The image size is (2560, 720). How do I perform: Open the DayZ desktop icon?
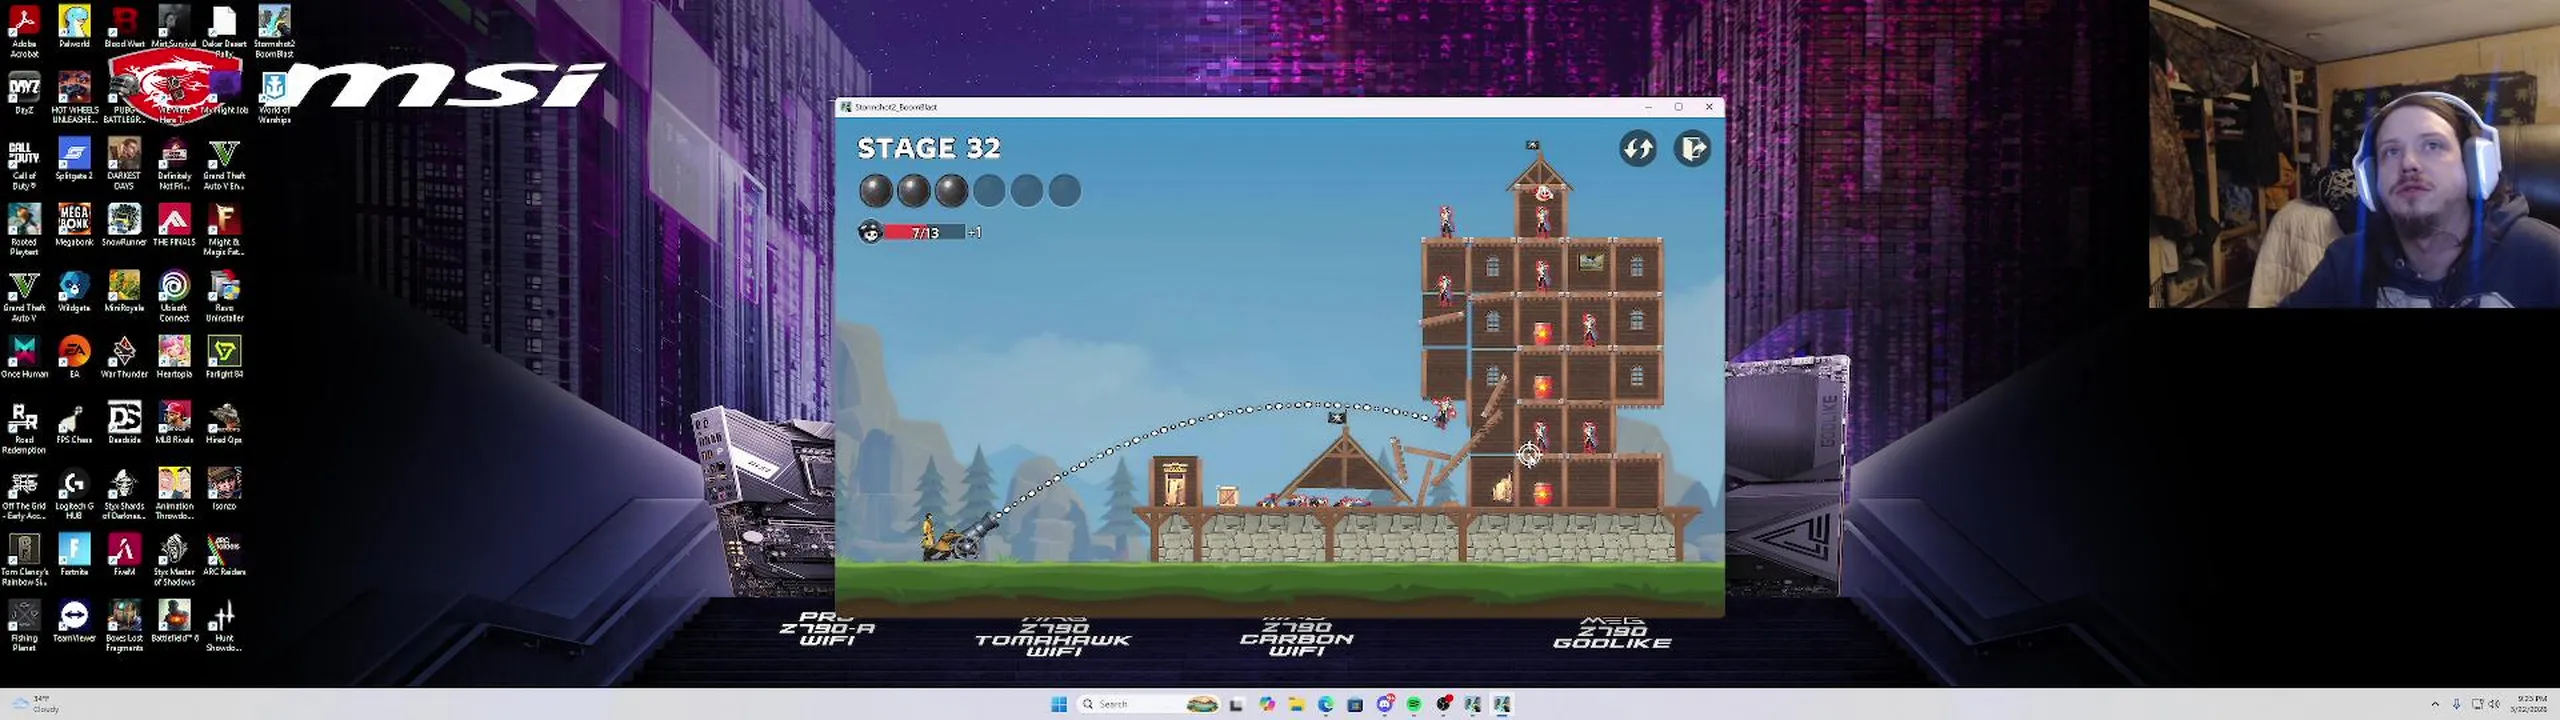(x=24, y=93)
